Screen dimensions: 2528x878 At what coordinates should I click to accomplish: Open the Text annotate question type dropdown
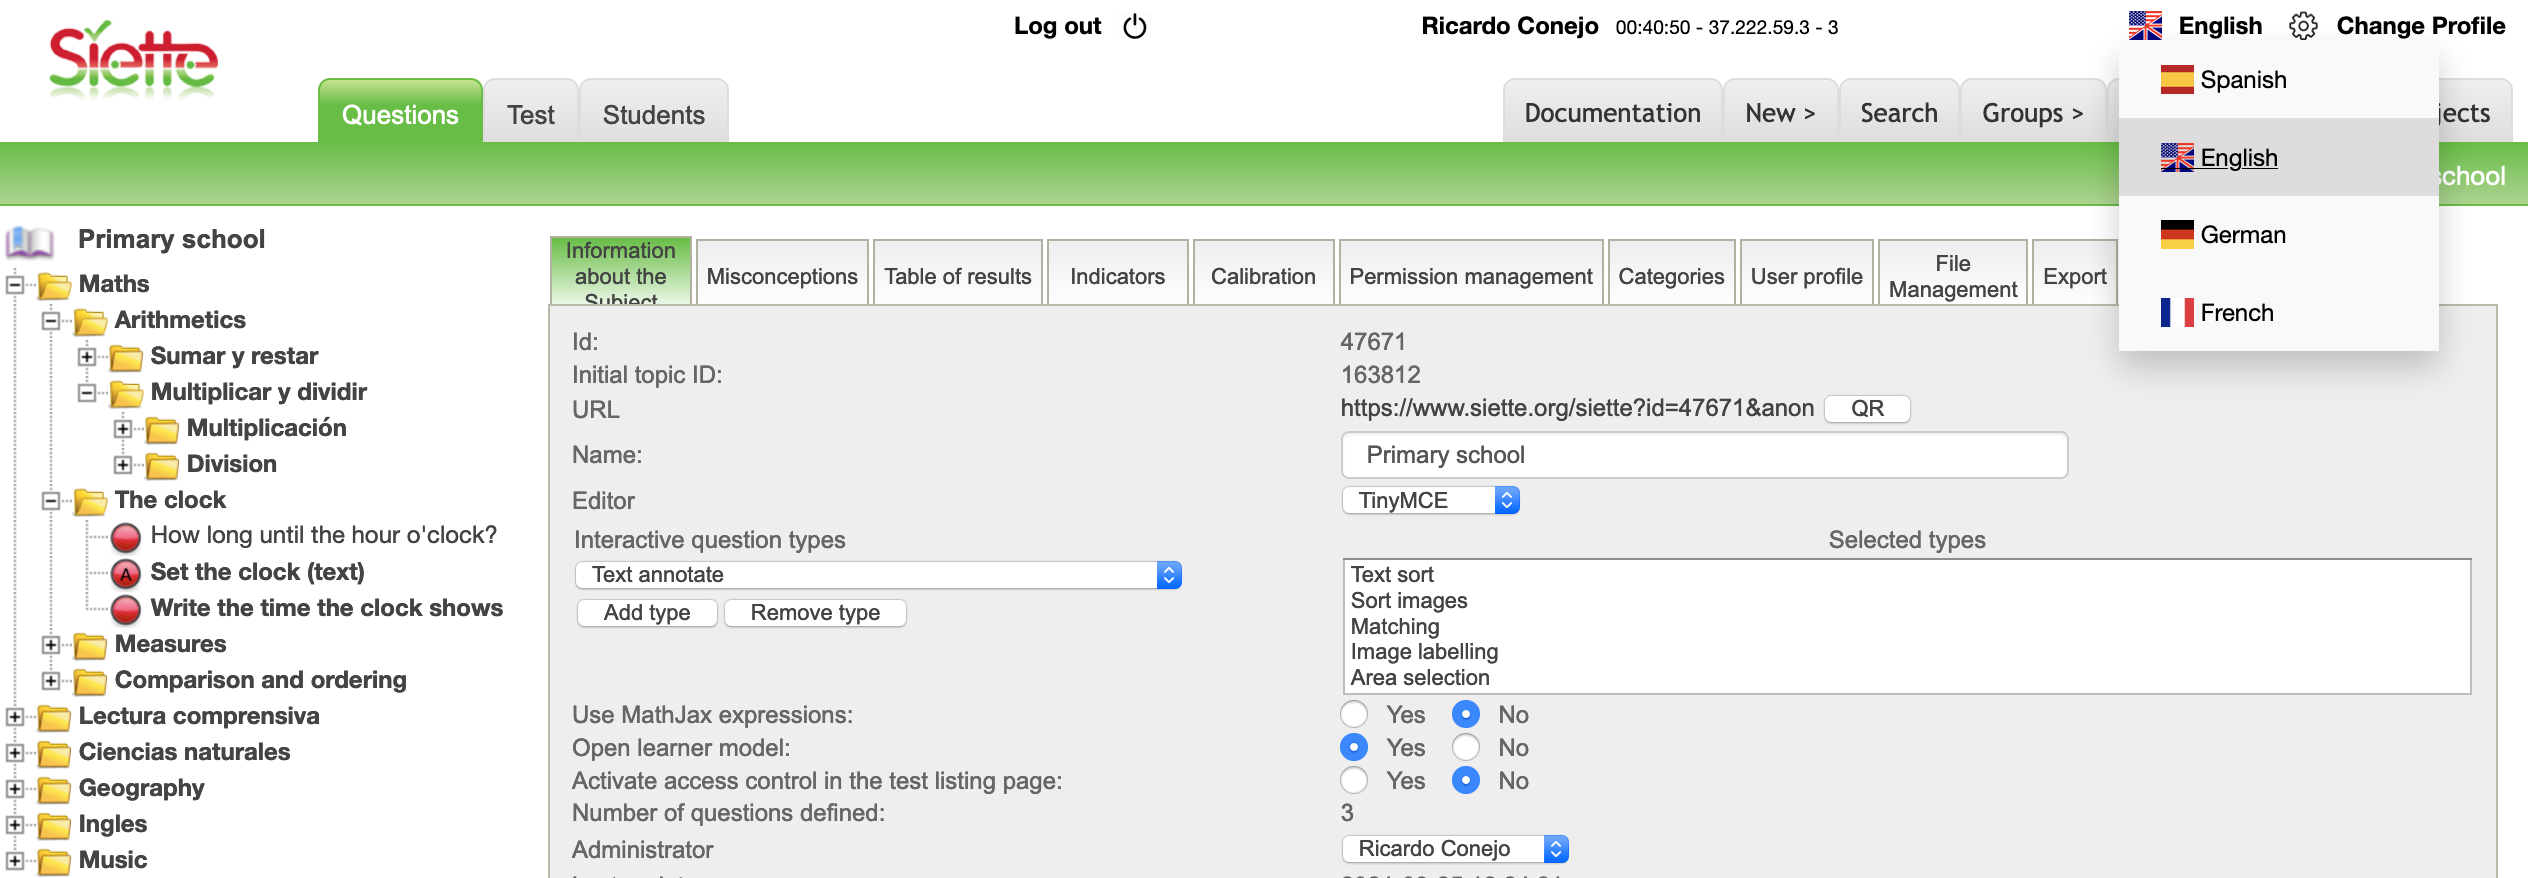coord(877,575)
